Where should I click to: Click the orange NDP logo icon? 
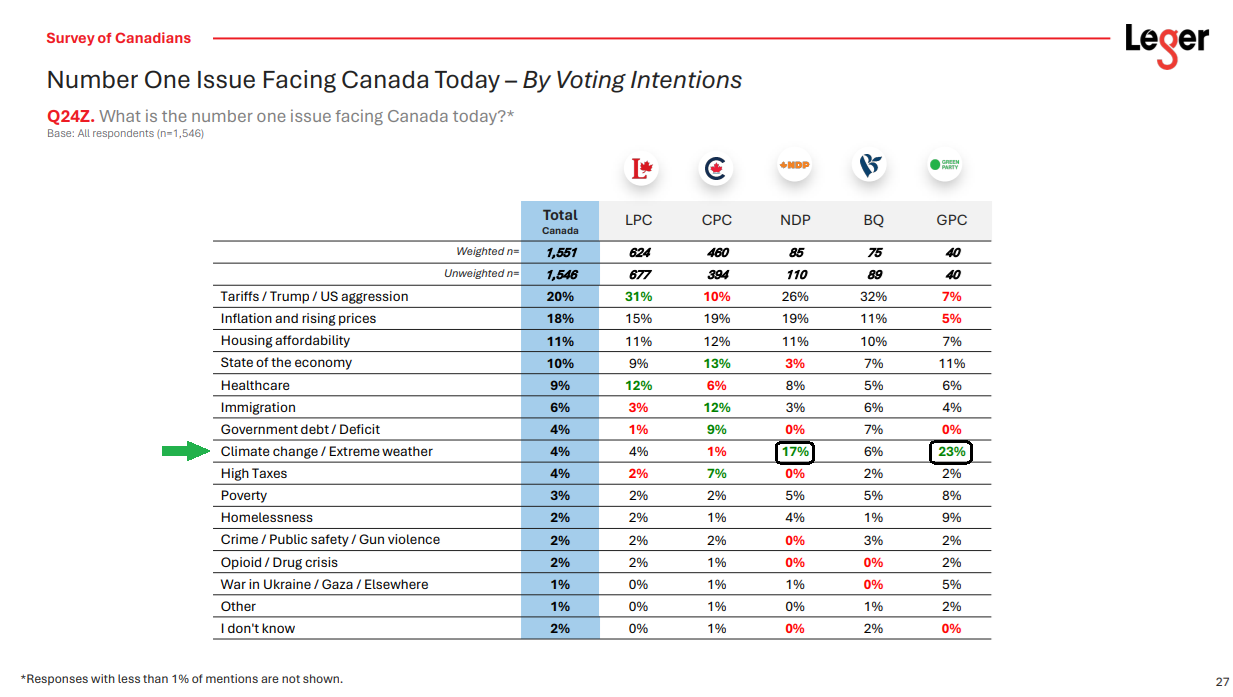[x=794, y=165]
